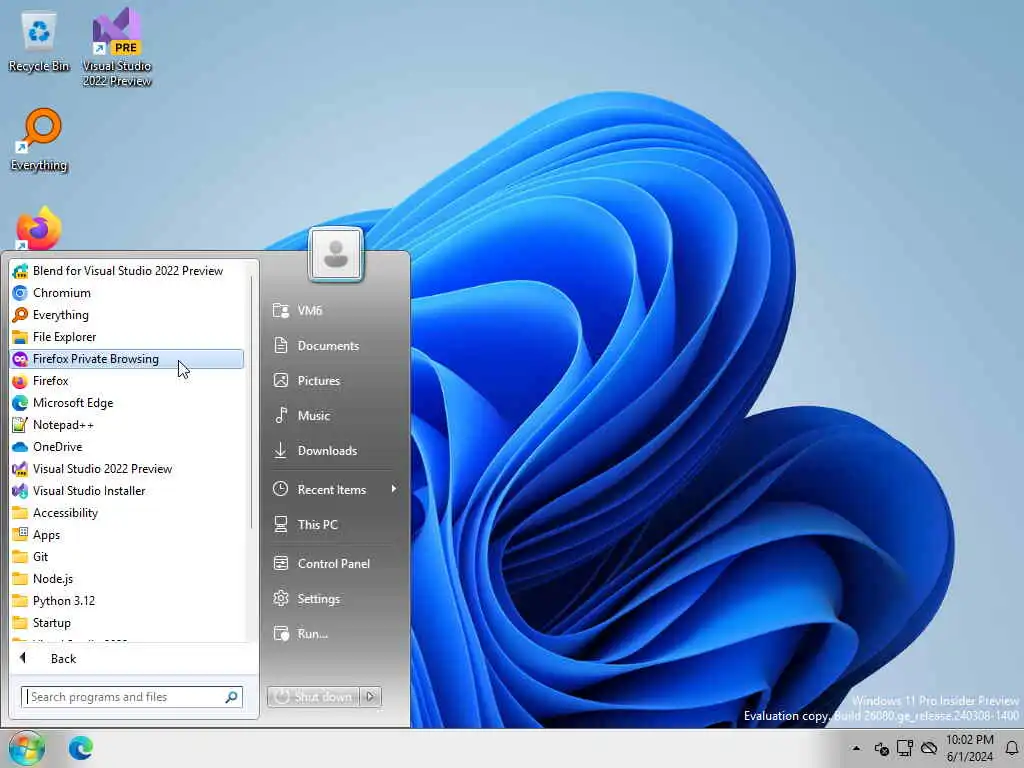
Task: Expand the Apps folder
Action: click(x=127, y=535)
